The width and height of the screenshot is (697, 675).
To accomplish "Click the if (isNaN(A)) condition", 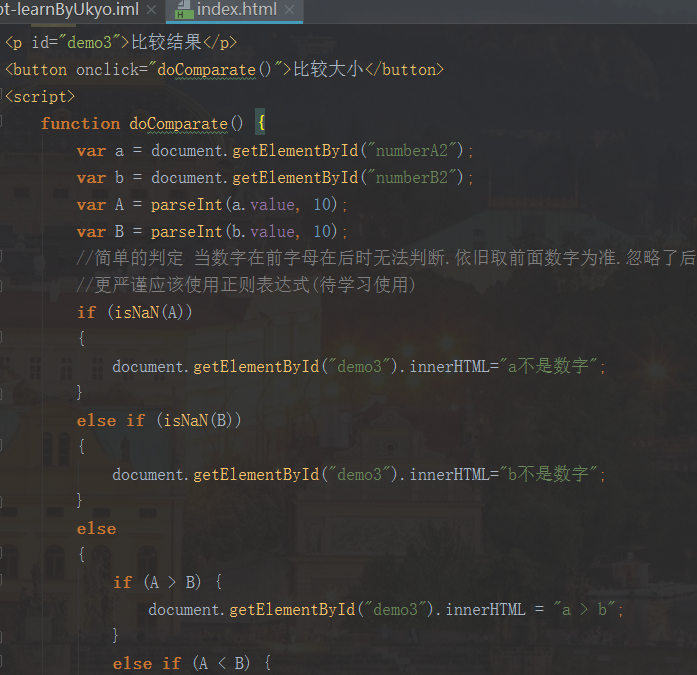I will (x=135, y=312).
